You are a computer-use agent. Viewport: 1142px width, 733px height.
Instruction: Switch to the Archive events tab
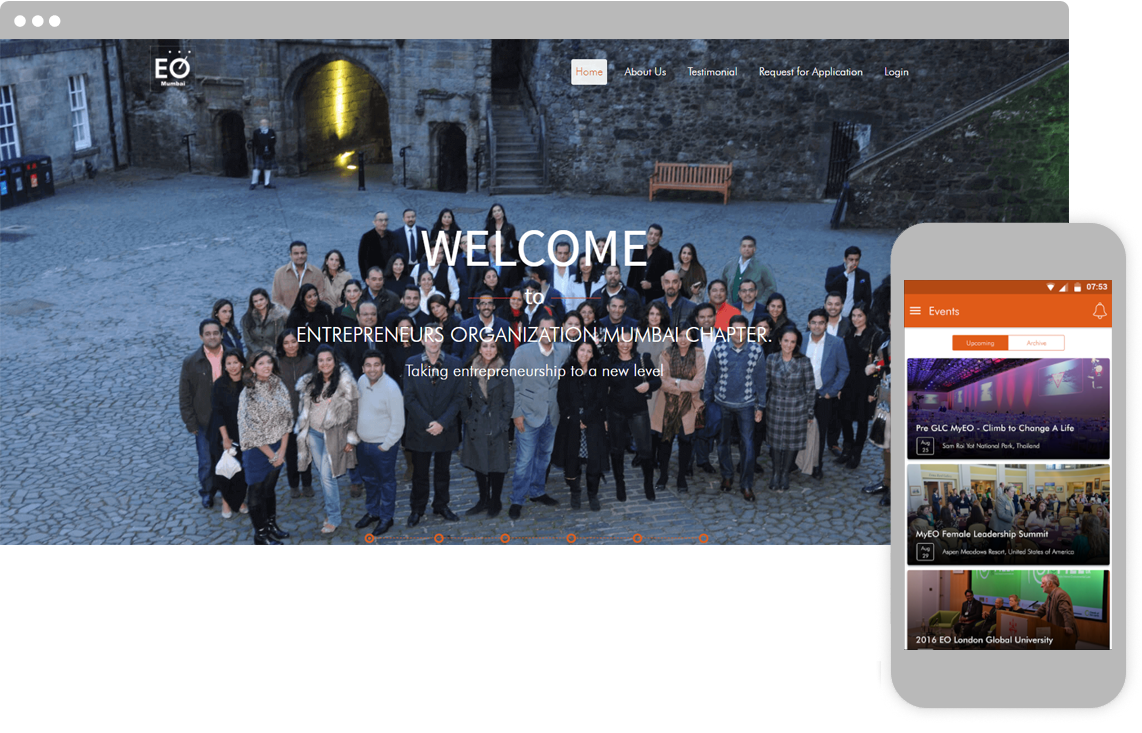tap(1036, 343)
